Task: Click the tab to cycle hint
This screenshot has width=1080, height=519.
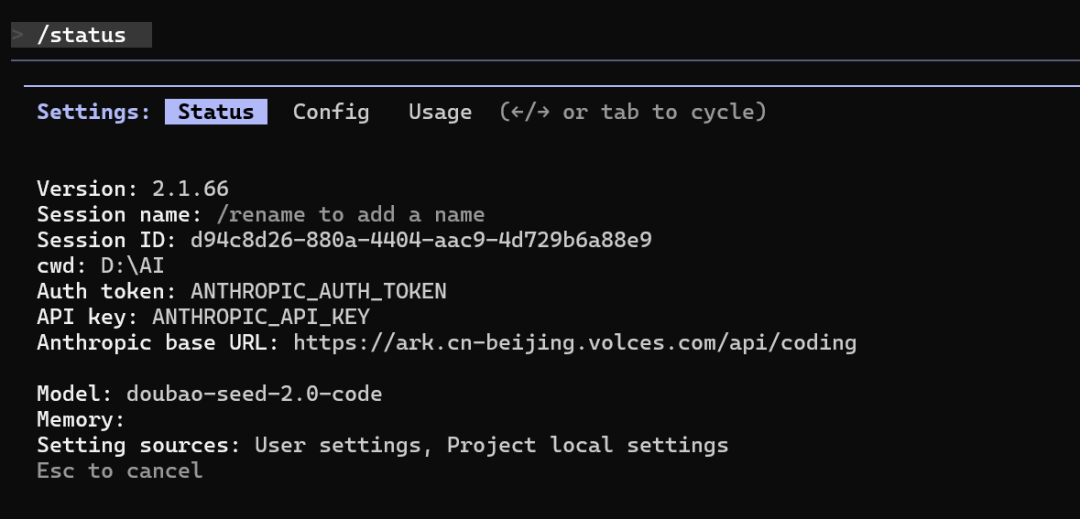Action: tap(633, 112)
